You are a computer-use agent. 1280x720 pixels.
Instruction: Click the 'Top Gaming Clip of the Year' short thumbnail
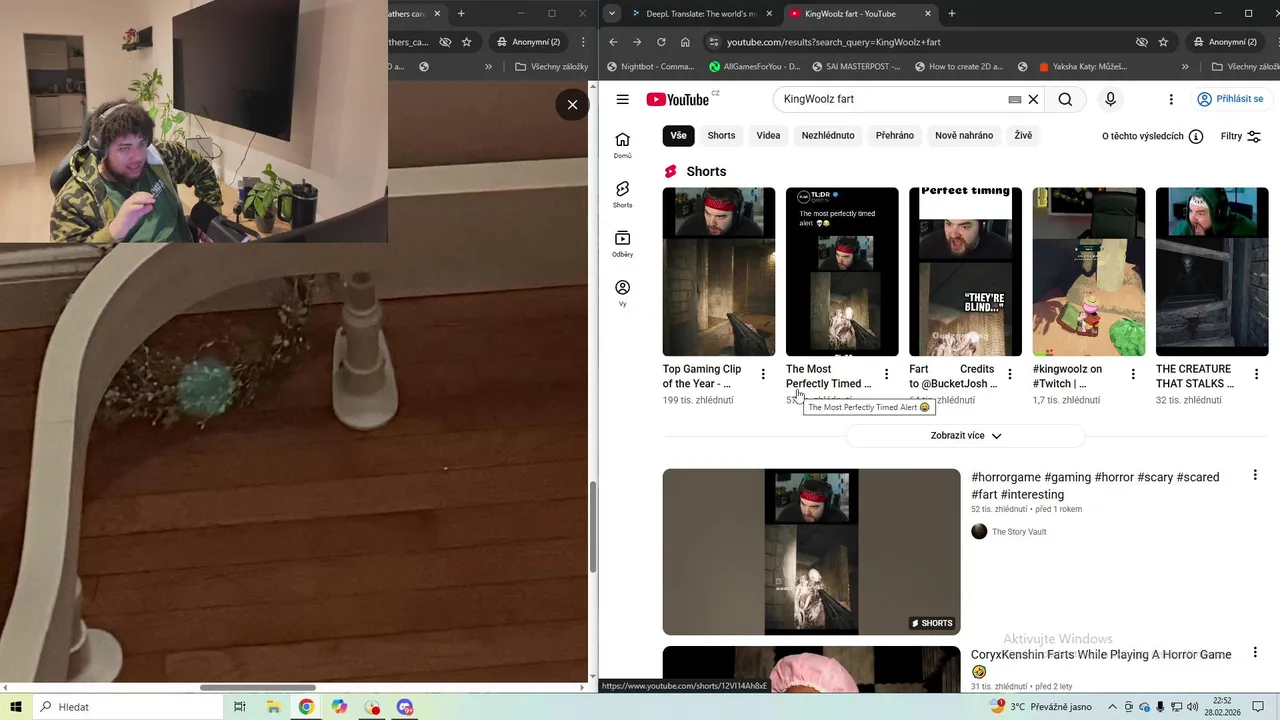[718, 272]
